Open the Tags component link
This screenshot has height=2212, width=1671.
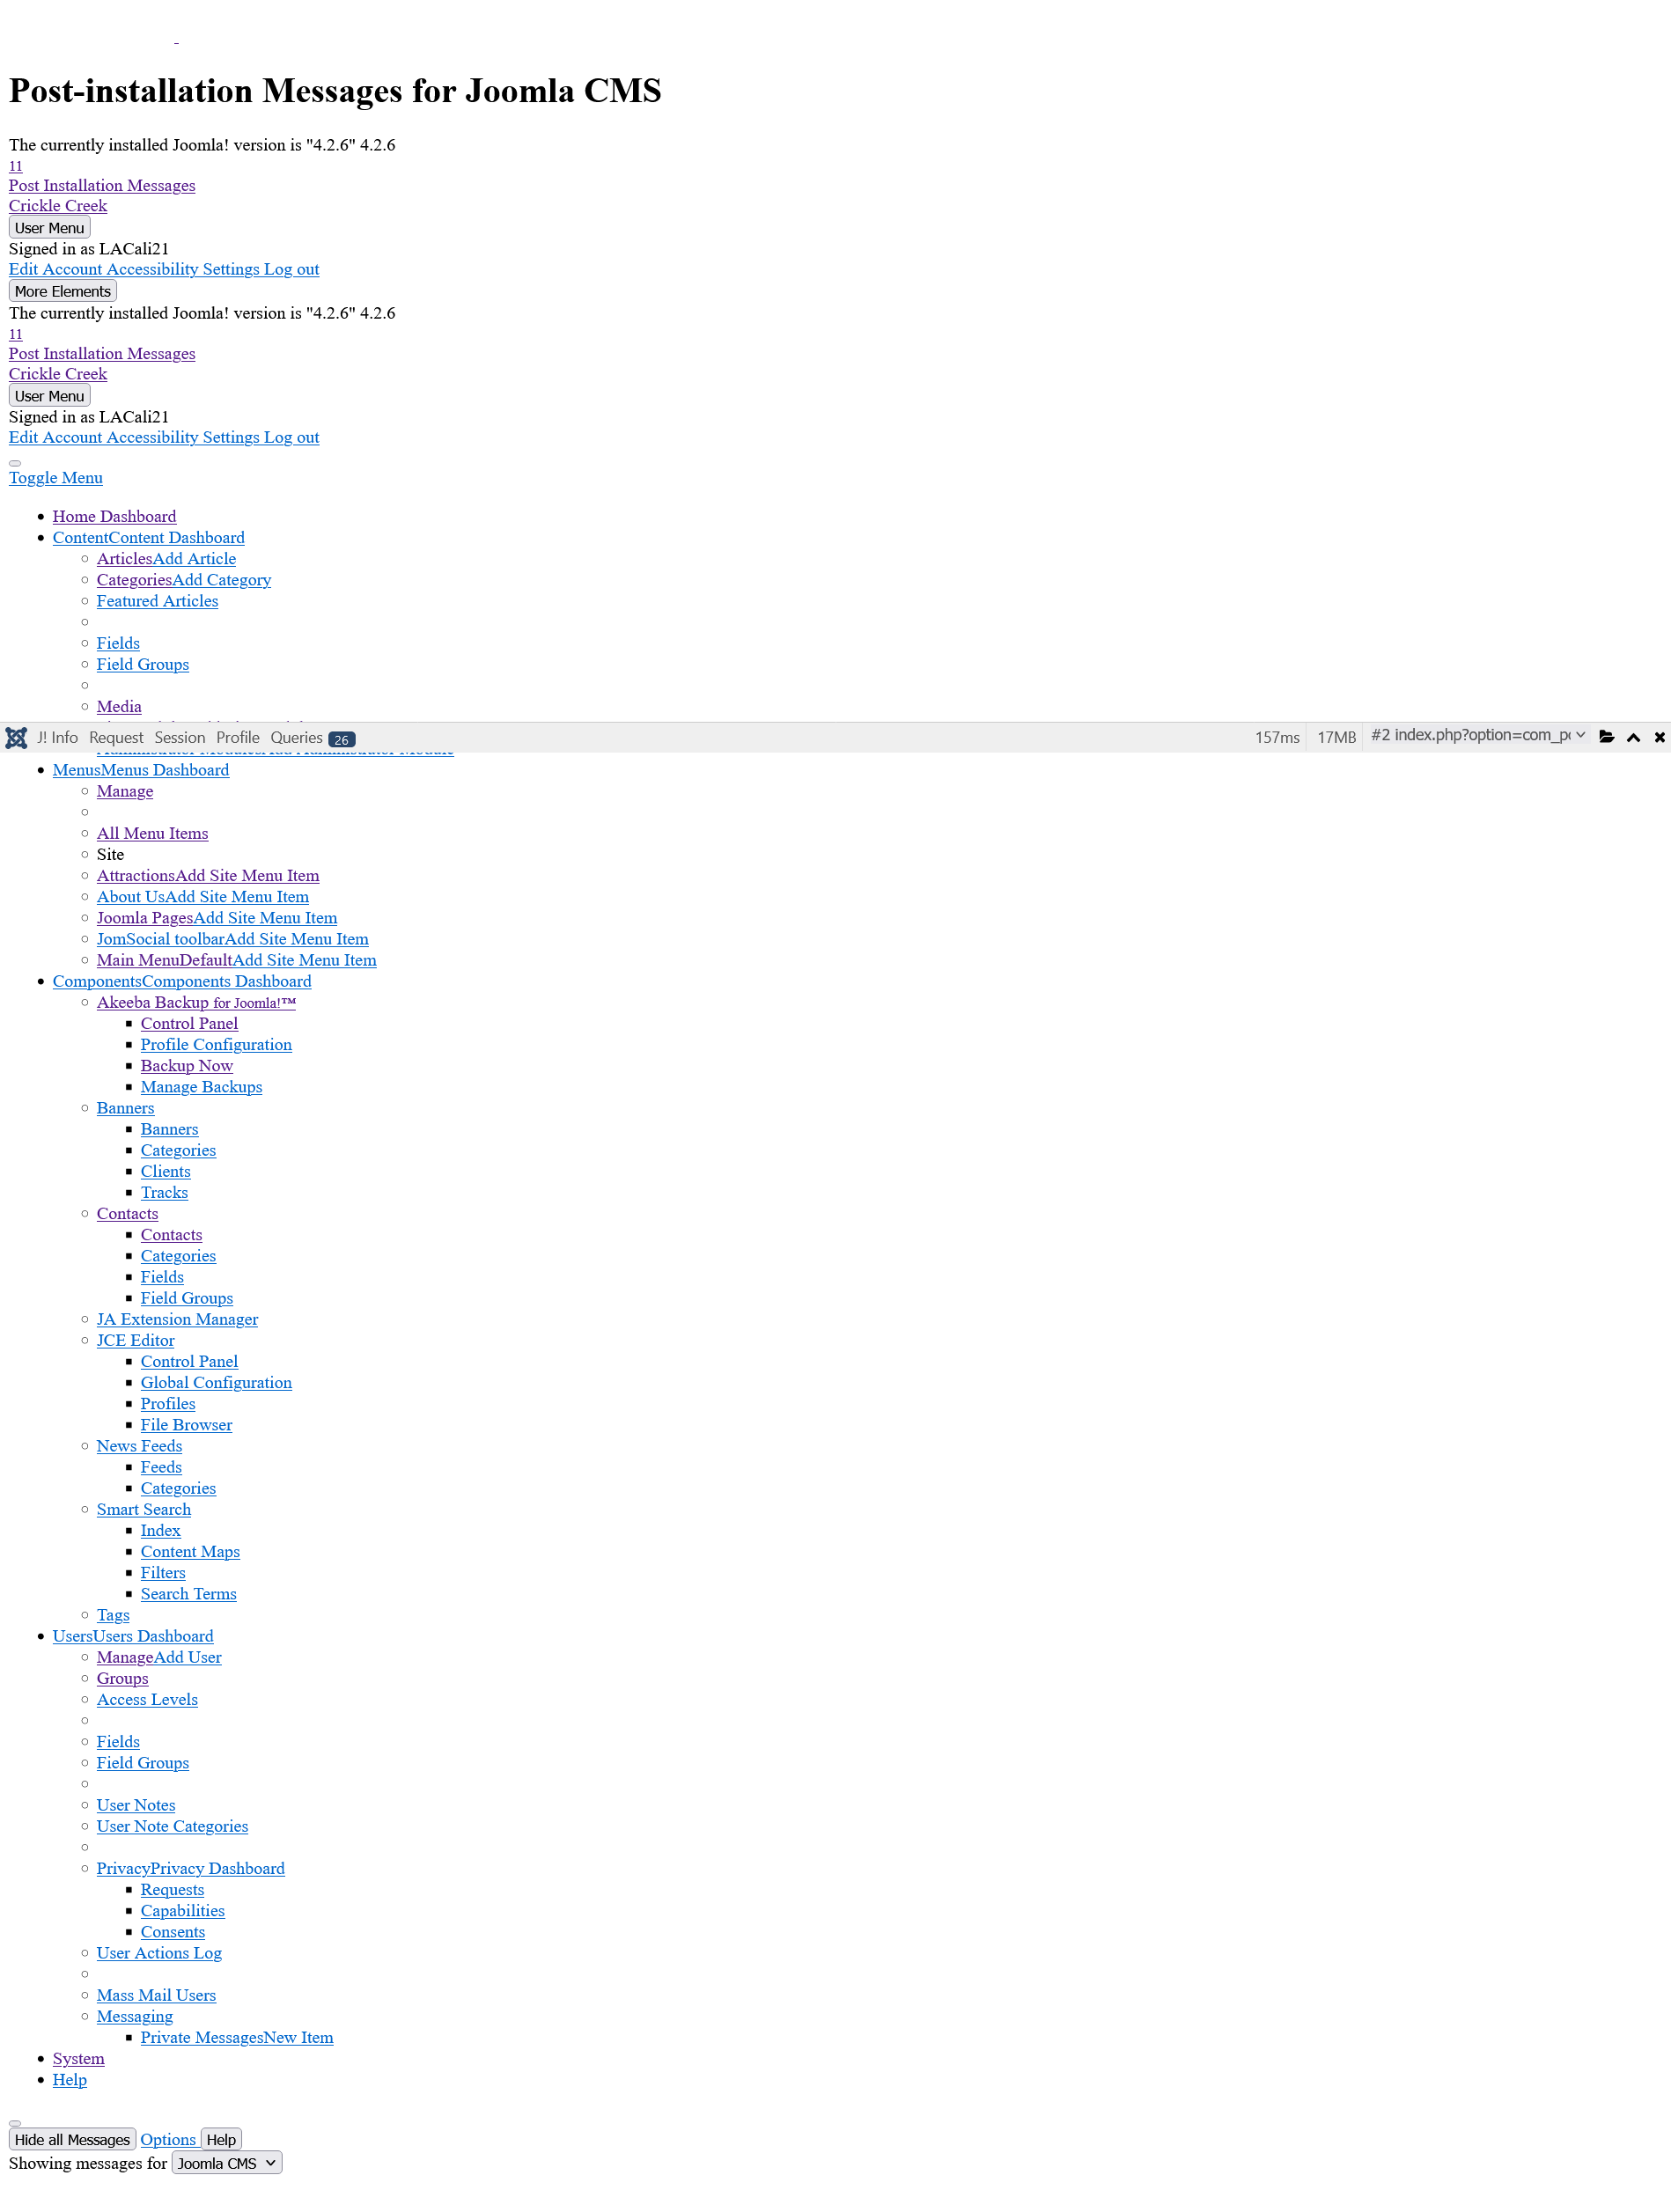(x=113, y=1615)
